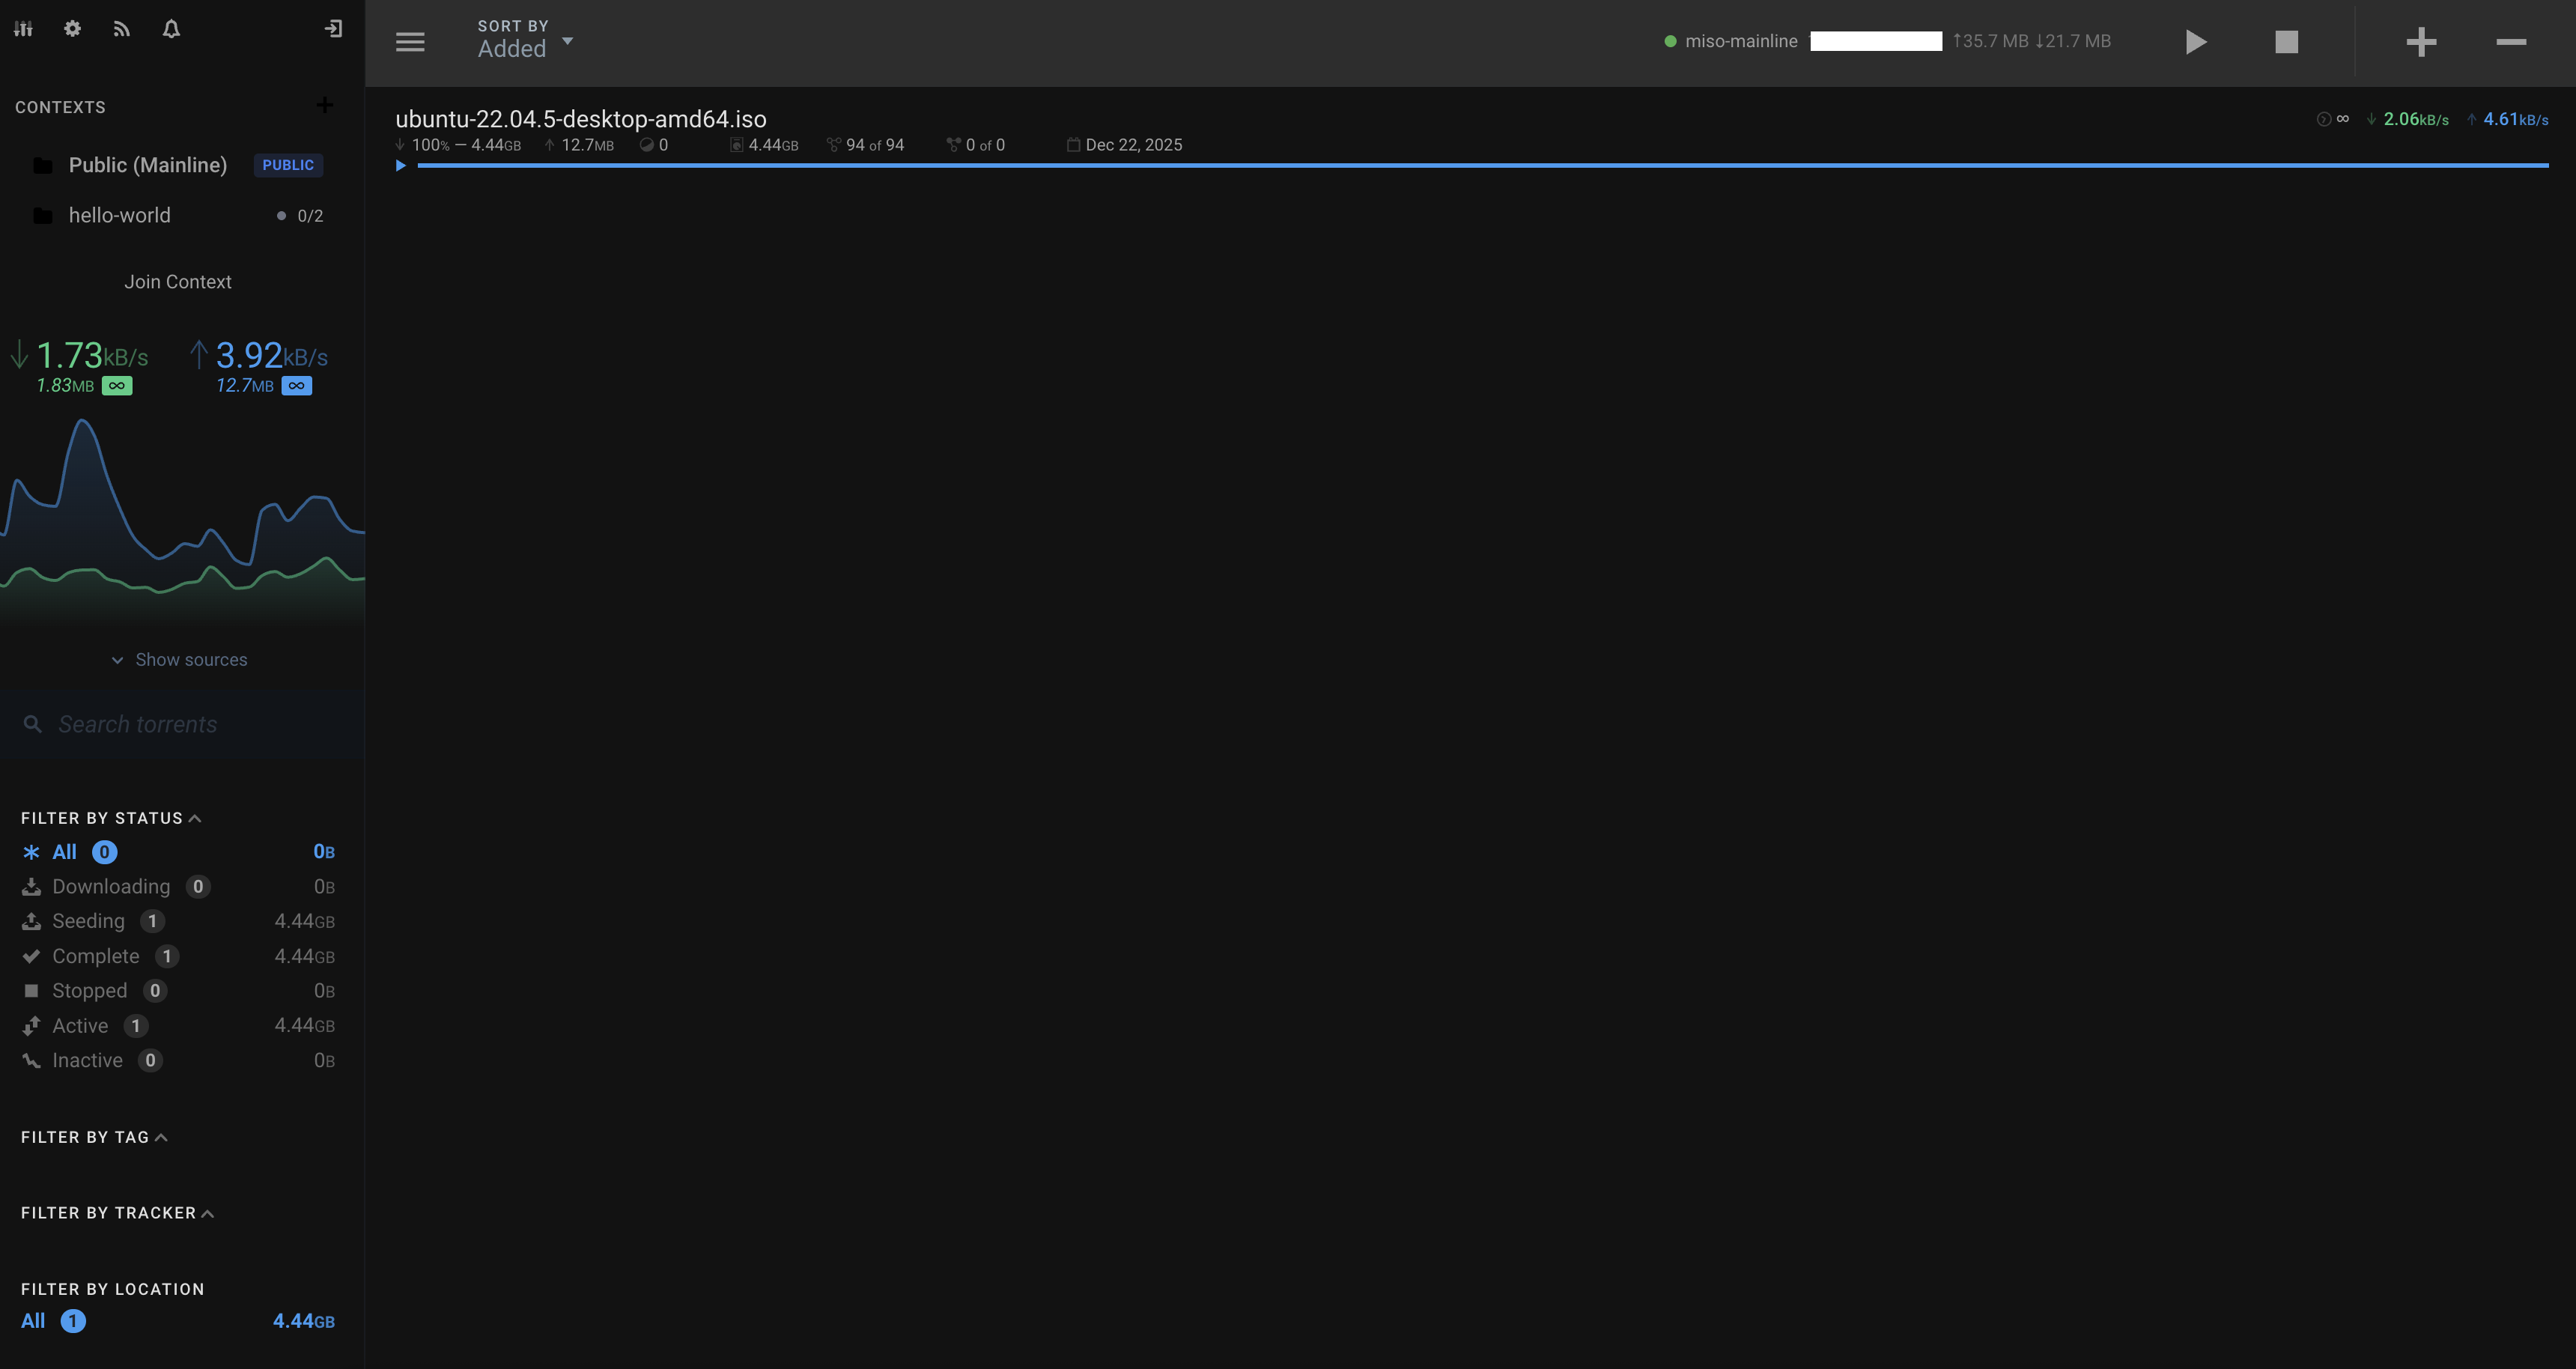Click the Join Context button
The height and width of the screenshot is (1369, 2576).
click(178, 281)
